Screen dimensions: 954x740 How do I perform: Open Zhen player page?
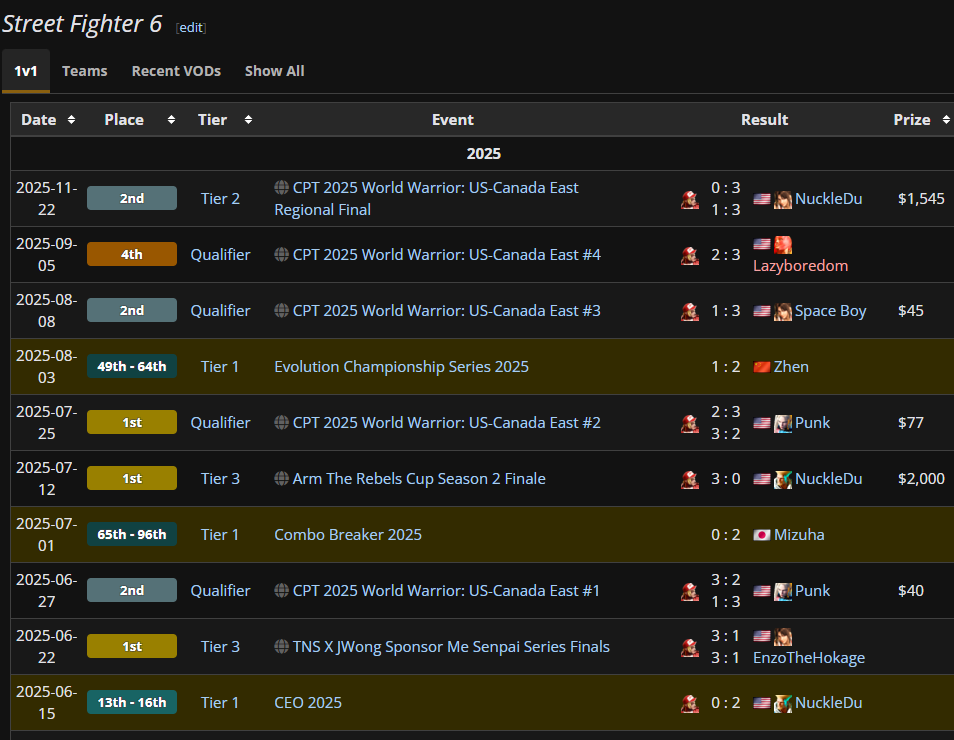pos(791,366)
